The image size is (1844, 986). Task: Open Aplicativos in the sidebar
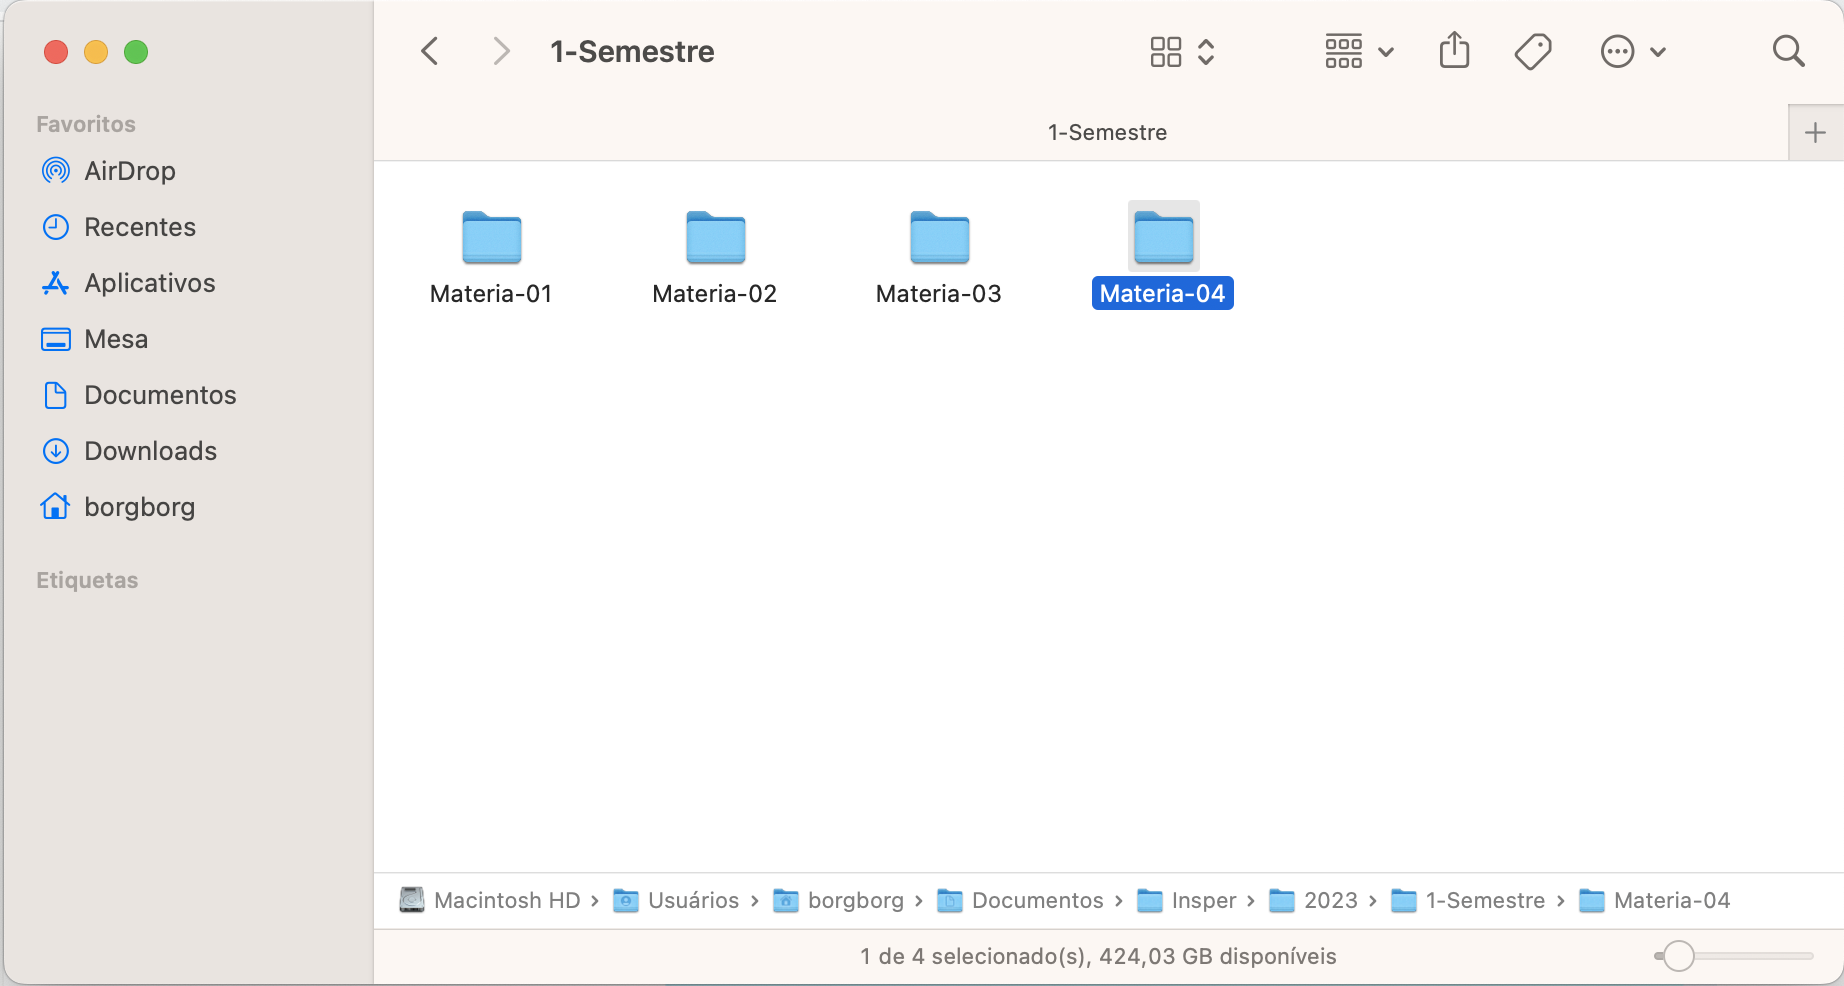click(149, 283)
